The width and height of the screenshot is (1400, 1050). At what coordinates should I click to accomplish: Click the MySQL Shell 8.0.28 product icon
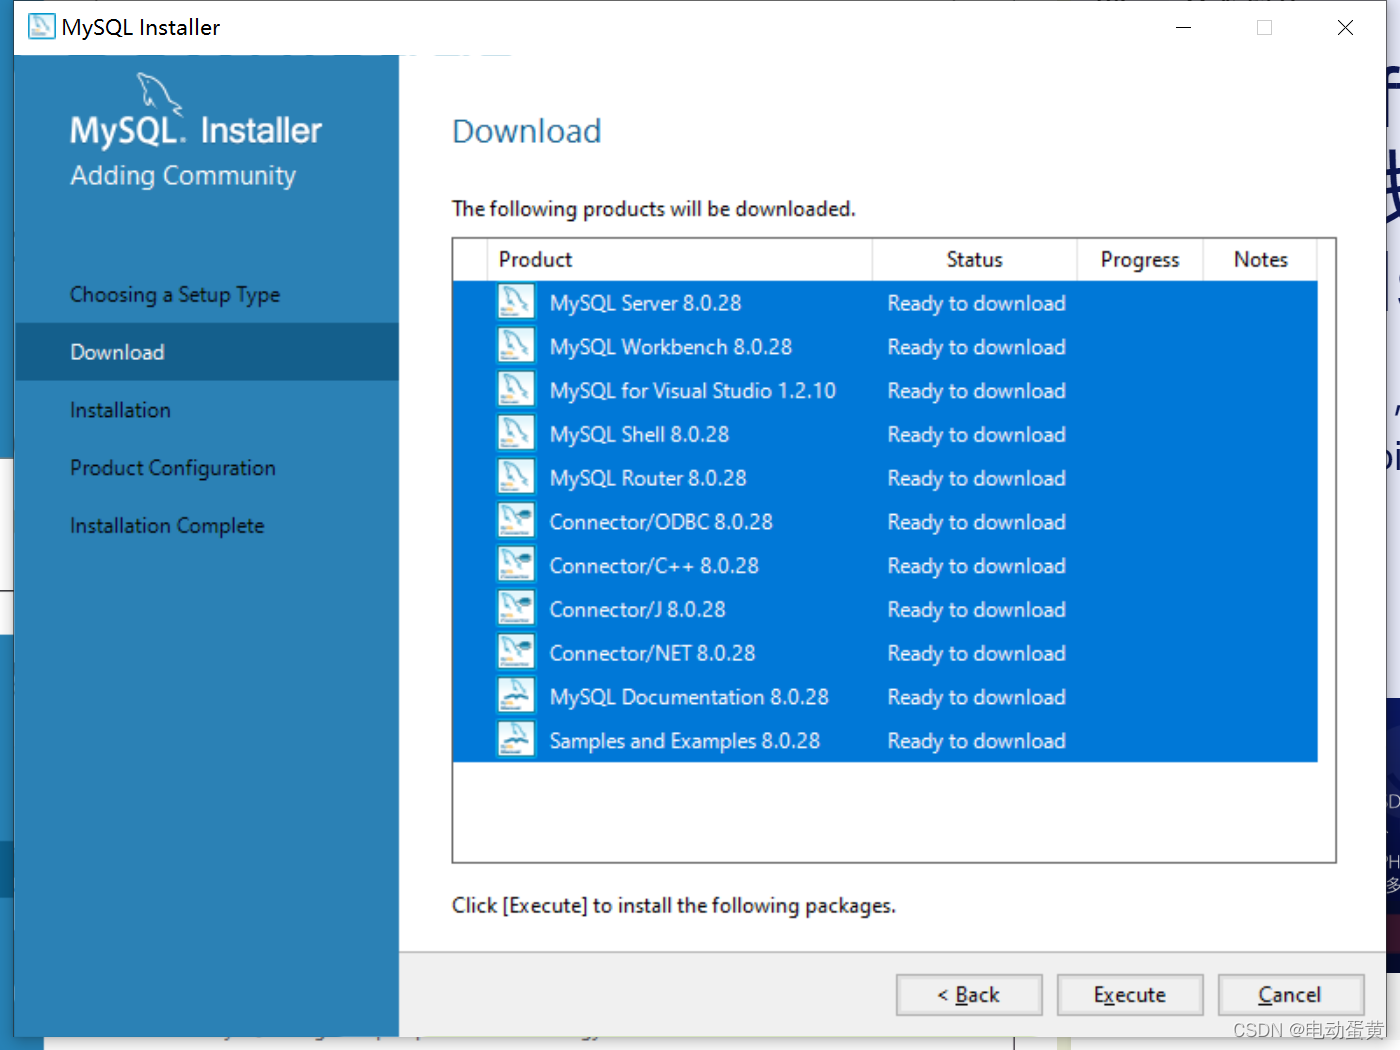pos(516,434)
